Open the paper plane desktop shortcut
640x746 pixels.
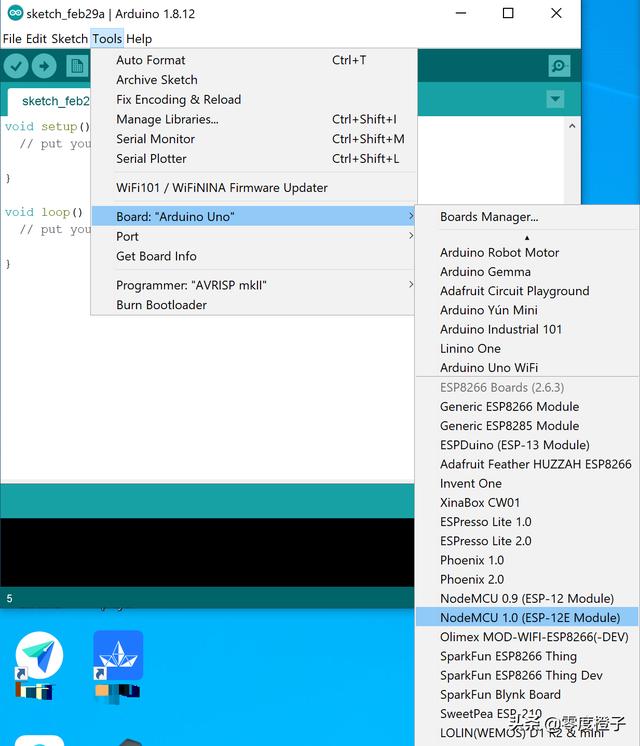[39, 656]
